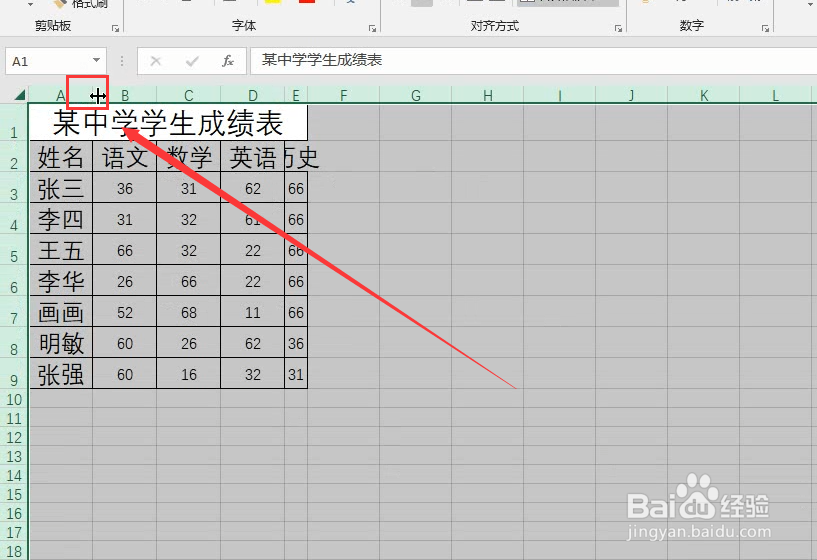Select the 数学 header cell
Viewport: 817px width, 560px height.
[189, 156]
